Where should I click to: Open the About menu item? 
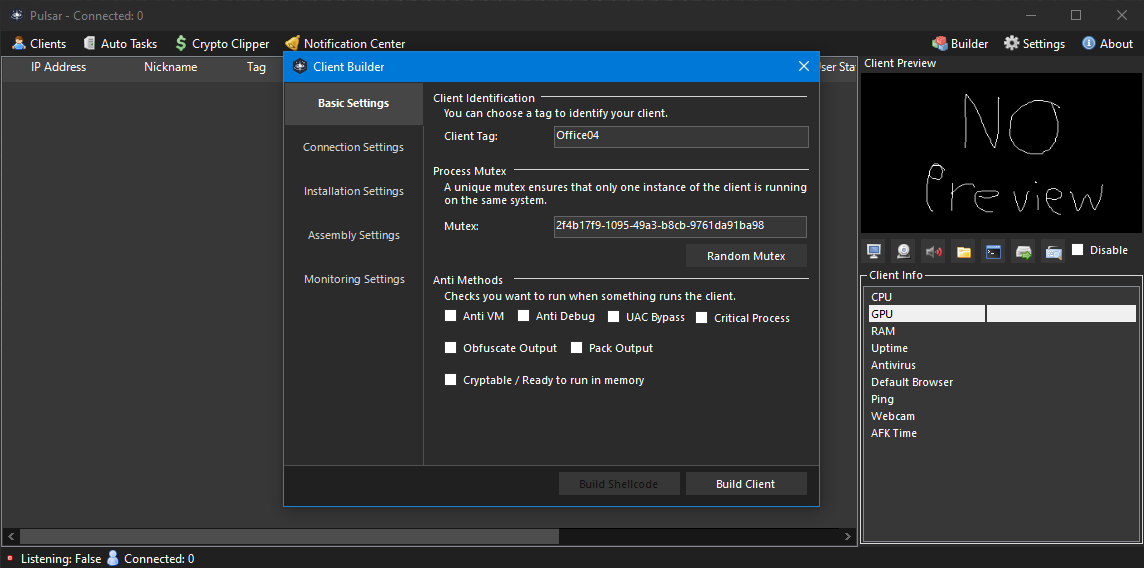[1108, 44]
